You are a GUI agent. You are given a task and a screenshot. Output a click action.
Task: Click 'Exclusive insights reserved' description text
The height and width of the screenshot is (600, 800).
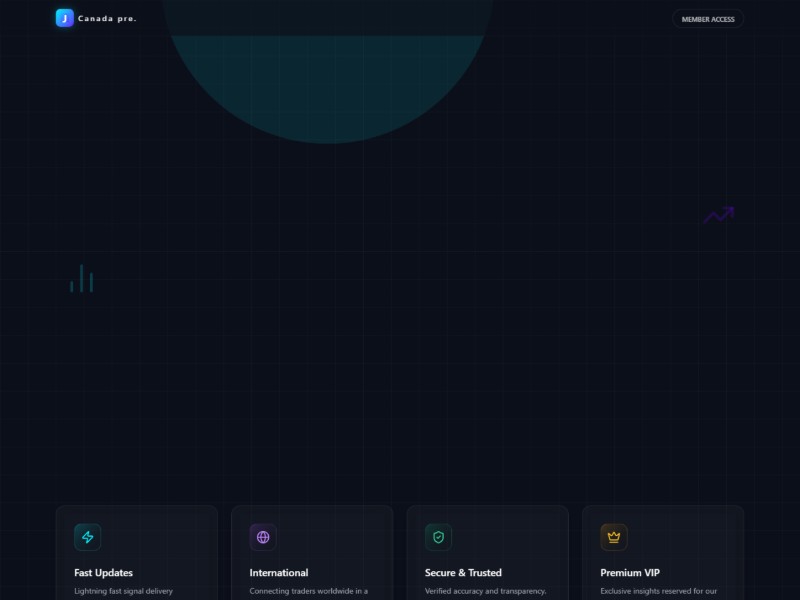pyautogui.click(x=658, y=591)
